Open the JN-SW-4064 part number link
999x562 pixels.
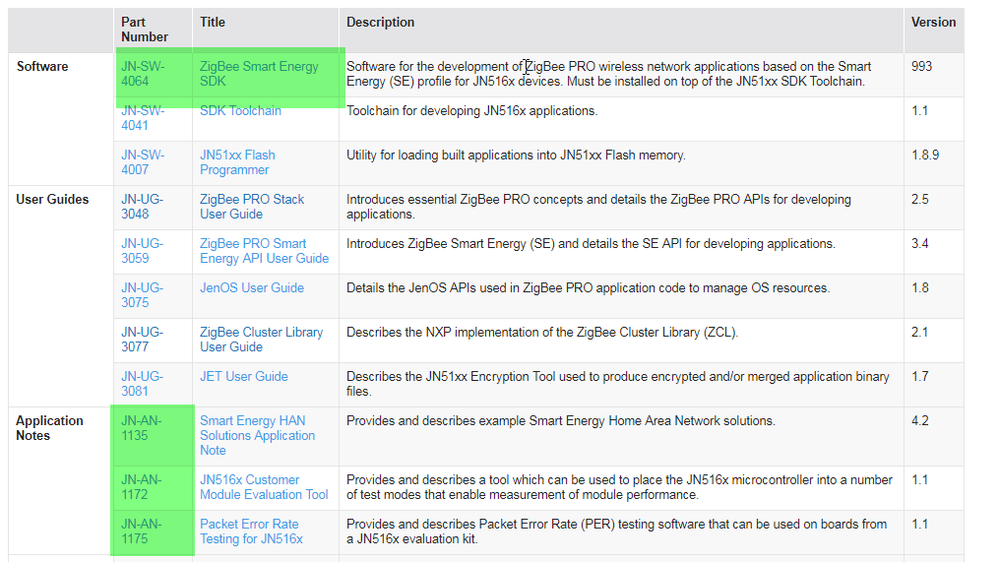point(143,74)
